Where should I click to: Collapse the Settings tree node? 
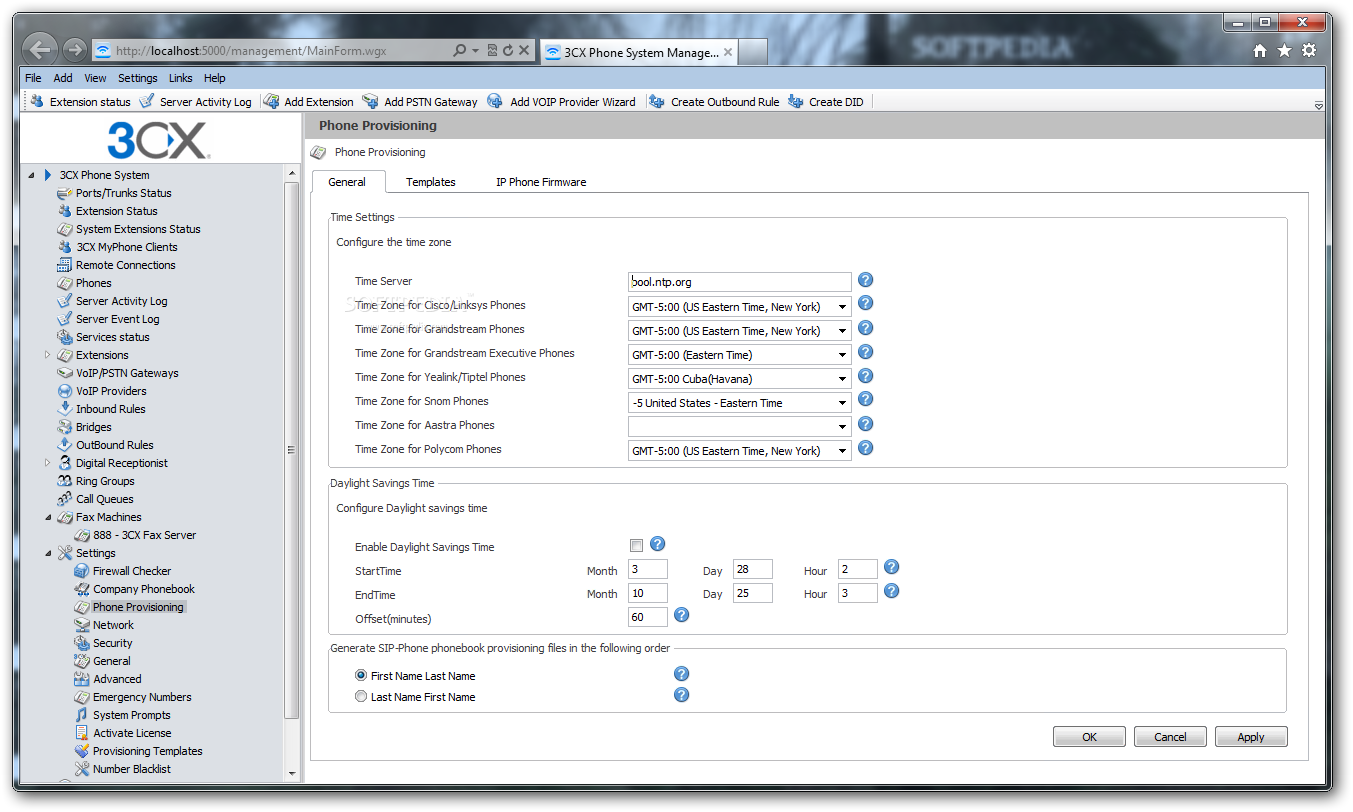pyautogui.click(x=48, y=553)
